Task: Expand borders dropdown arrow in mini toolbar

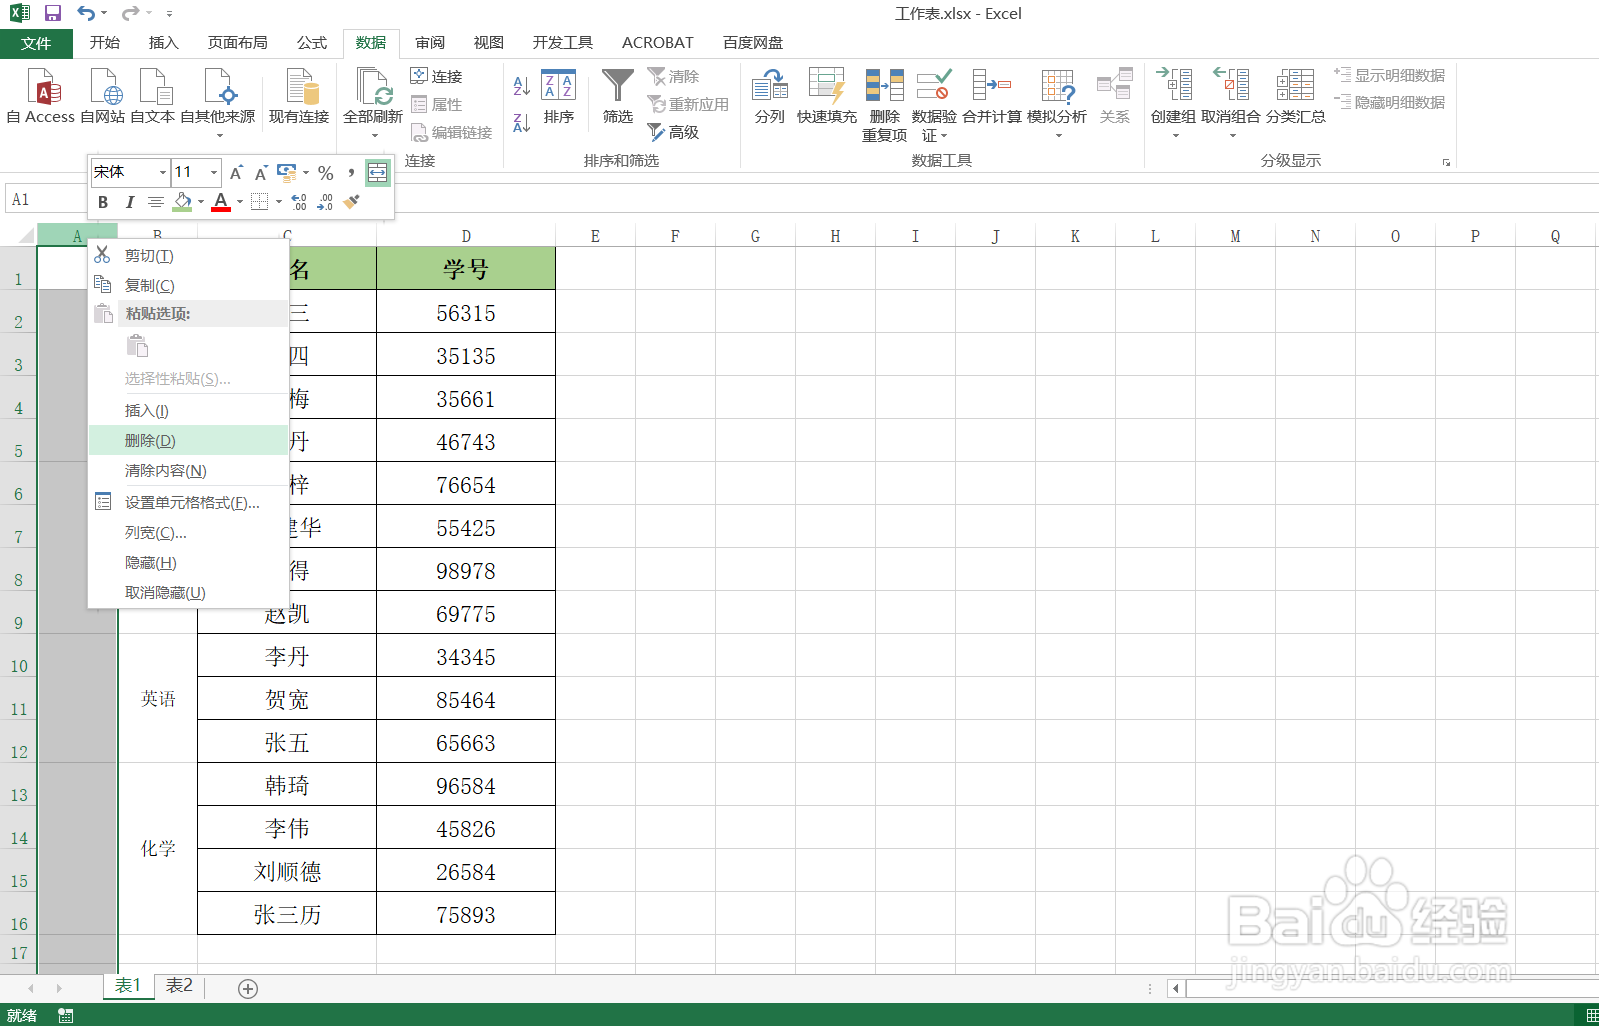Action: tap(278, 202)
